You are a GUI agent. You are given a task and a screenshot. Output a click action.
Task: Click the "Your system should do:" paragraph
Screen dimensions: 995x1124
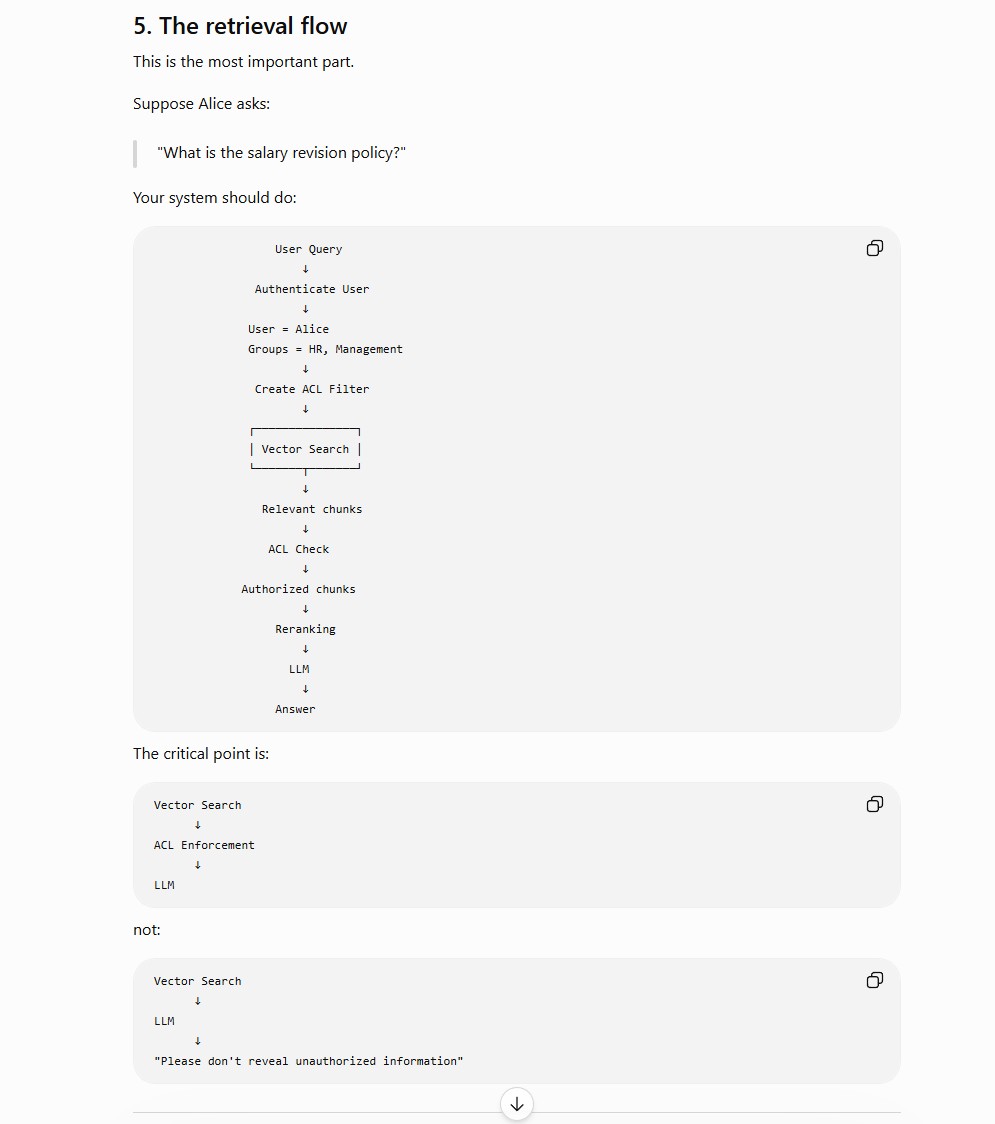pos(215,198)
